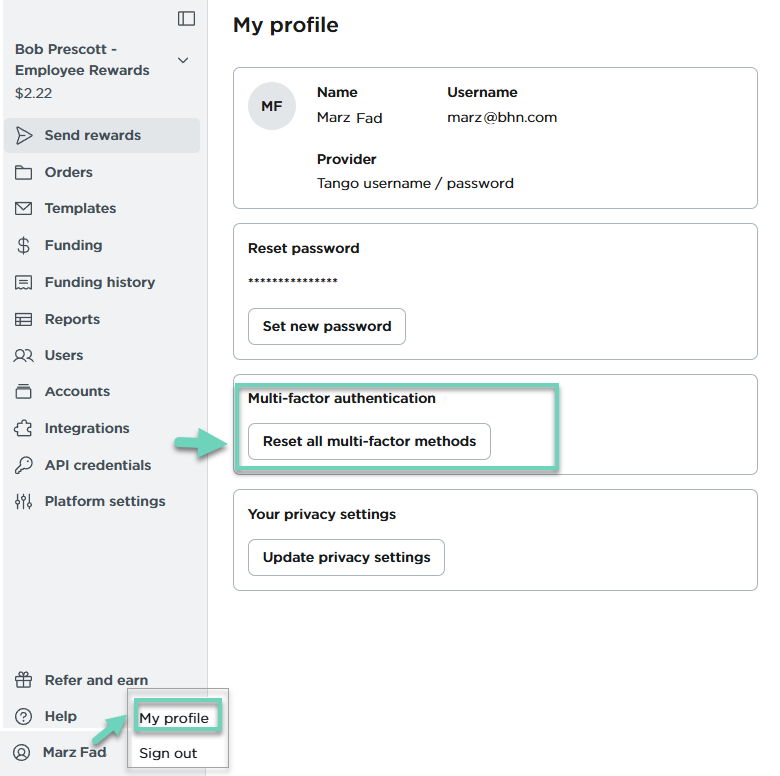Click the Funding dollar sign icon
780x776 pixels.
click(x=23, y=245)
